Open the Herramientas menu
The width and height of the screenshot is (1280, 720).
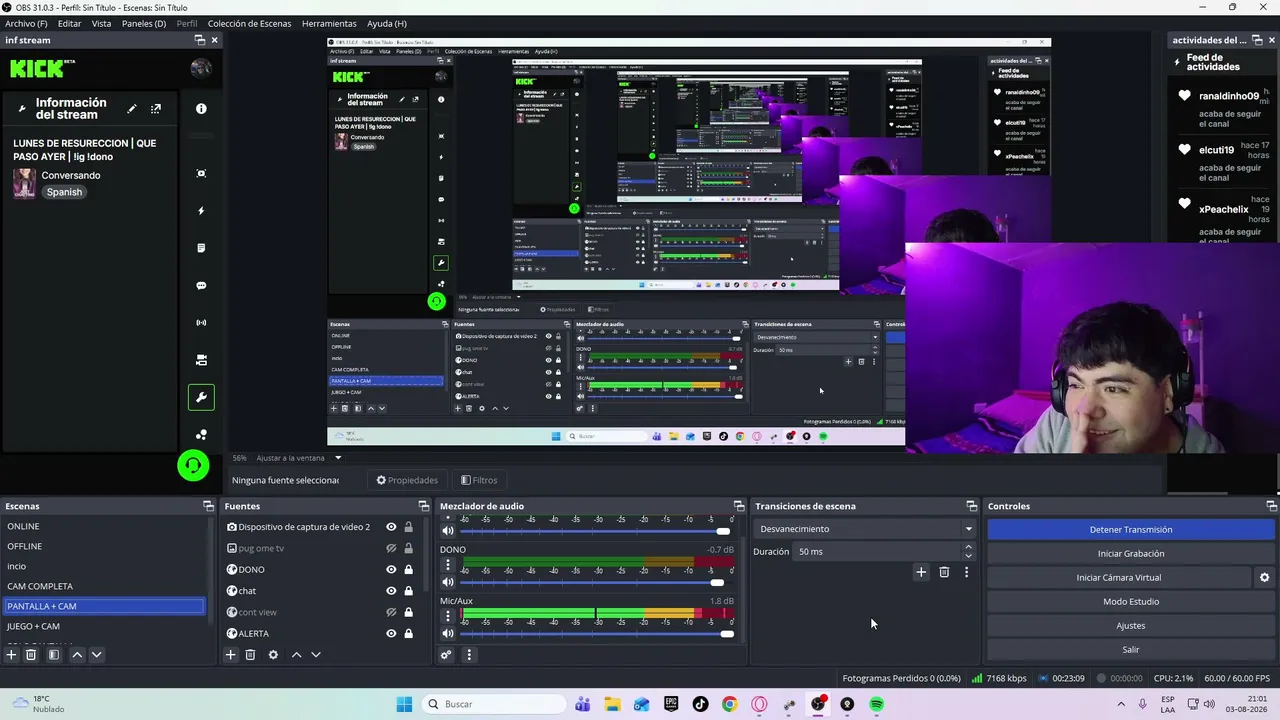coord(329,23)
